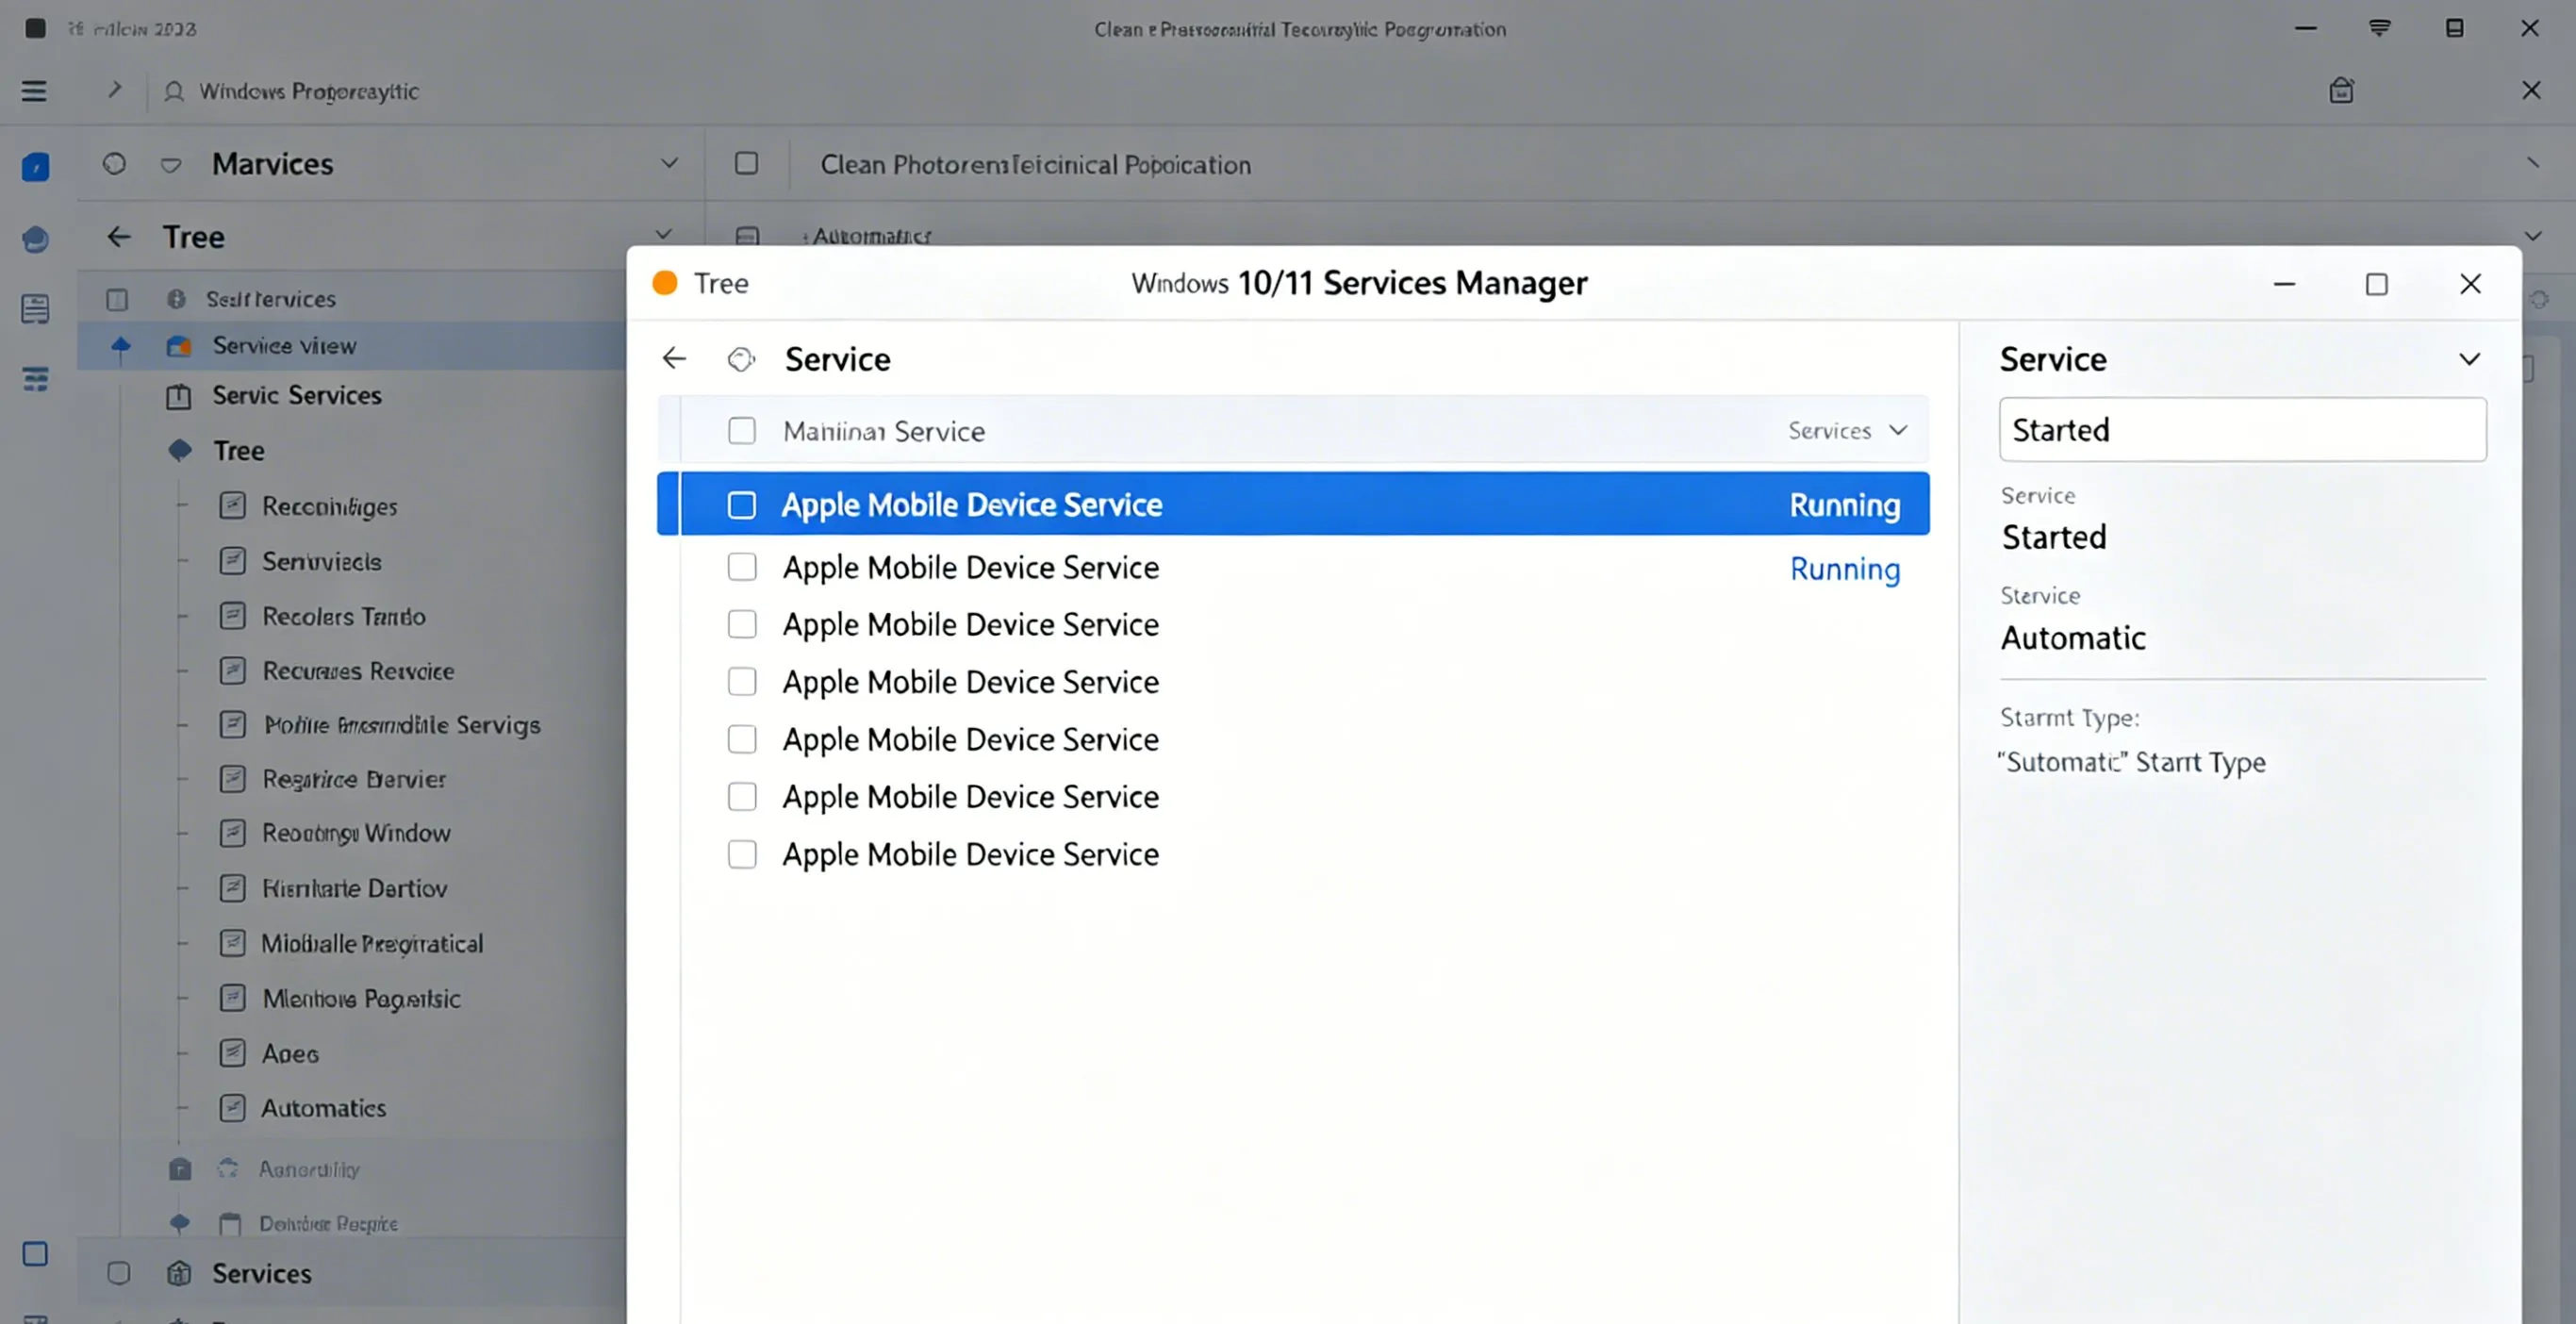This screenshot has height=1324, width=2576.
Task: Select Mlenhors Pagɛıtsic tree item
Action: pyautogui.click(x=361, y=998)
